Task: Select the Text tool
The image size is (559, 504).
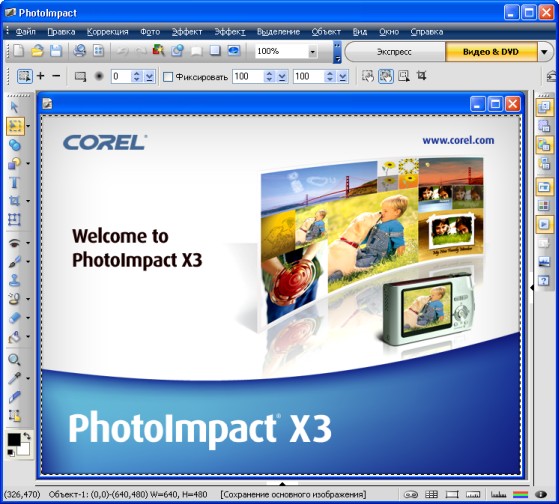Action: 14,182
